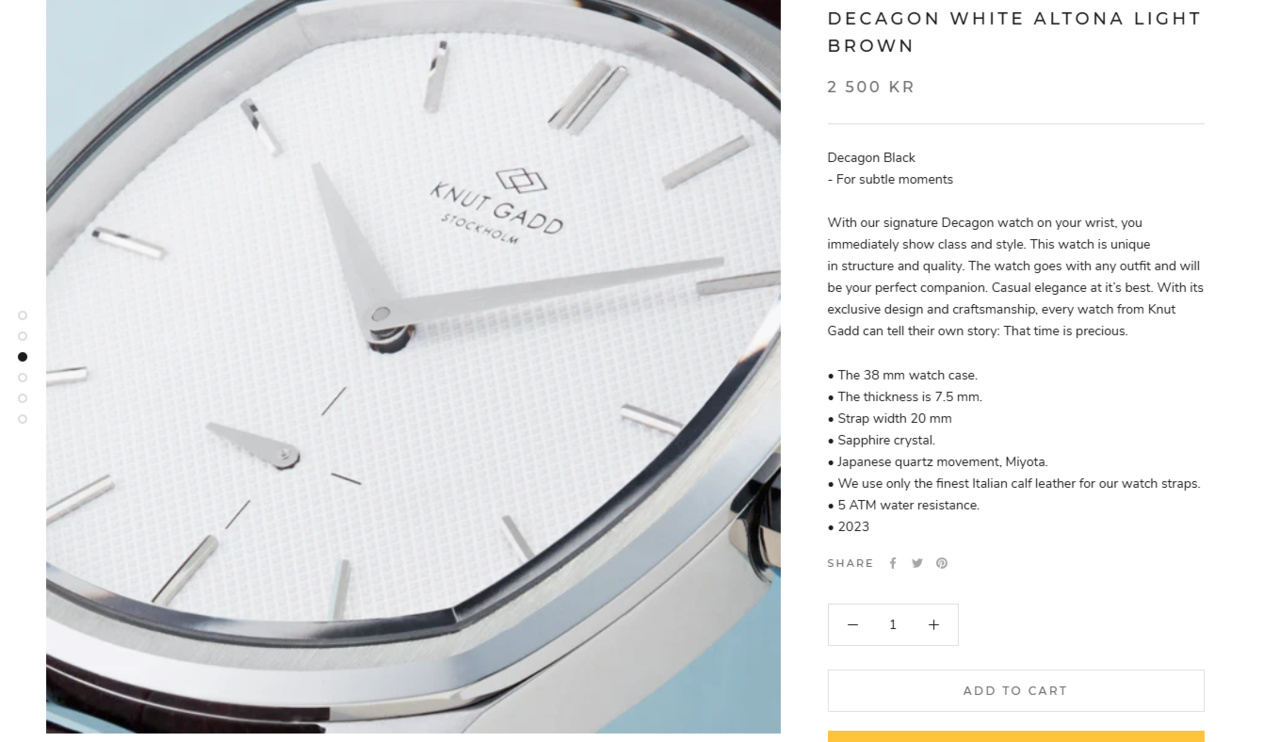Select the fifth image slide dot
The height and width of the screenshot is (742, 1280).
point(22,398)
